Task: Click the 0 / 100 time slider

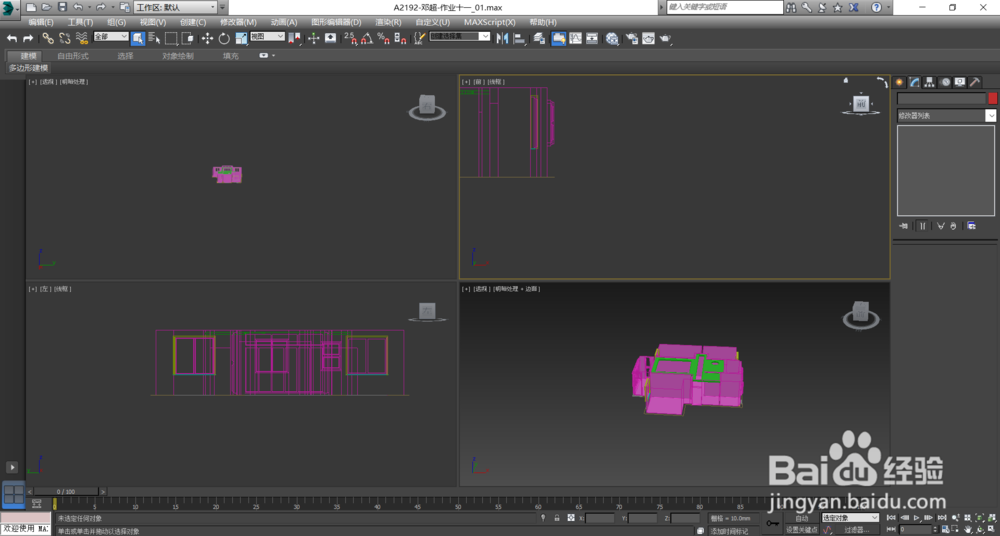Action: point(66,491)
